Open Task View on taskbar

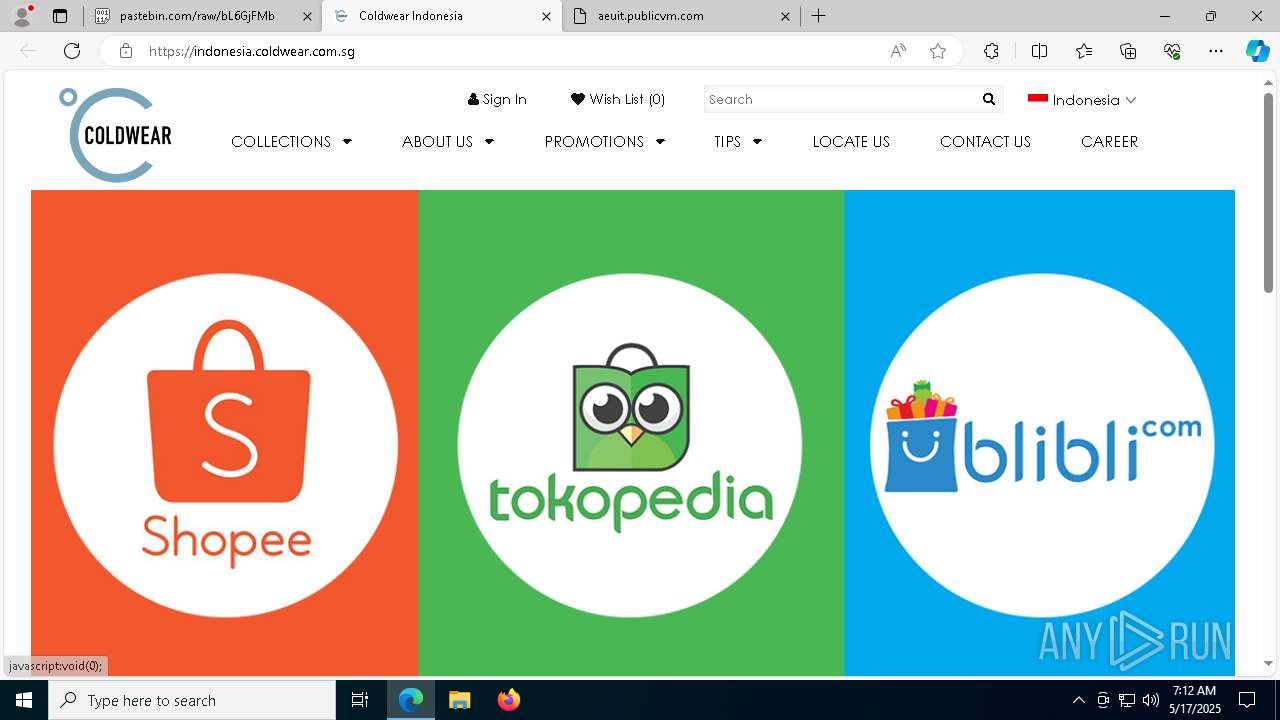360,700
